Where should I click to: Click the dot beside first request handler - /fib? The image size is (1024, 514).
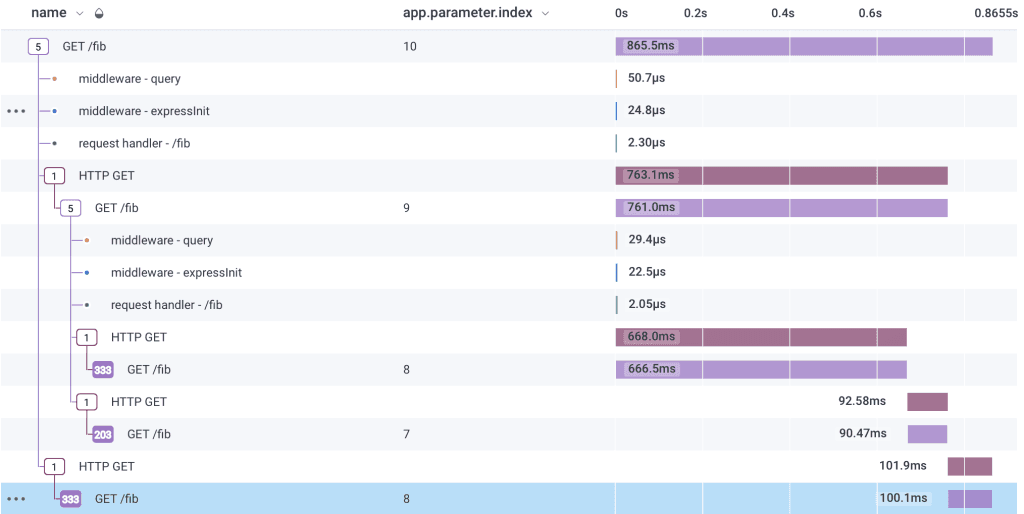click(54, 143)
